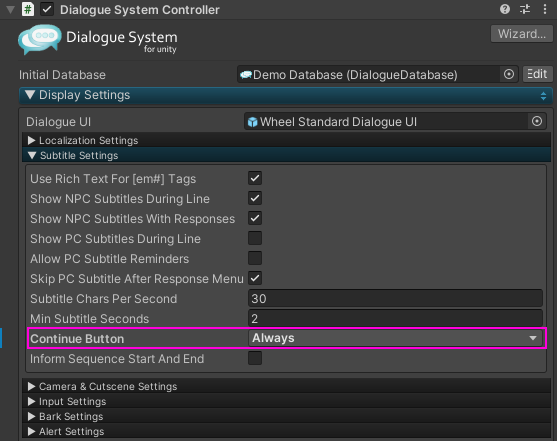The height and width of the screenshot is (441, 557).
Task: Click the Wizard... button
Action: click(521, 34)
